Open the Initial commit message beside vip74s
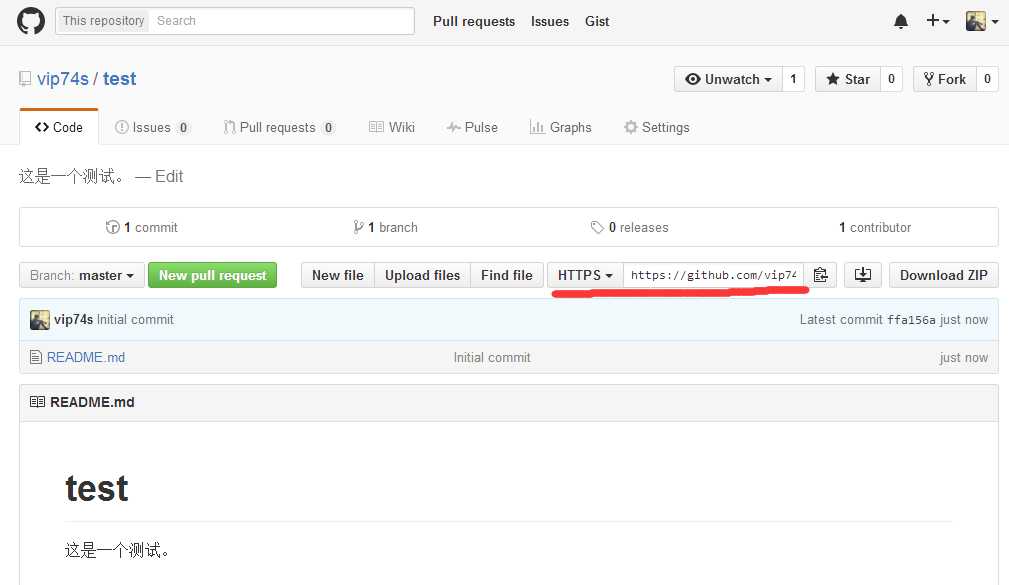Viewport: 1009px width, 585px height. (x=135, y=319)
